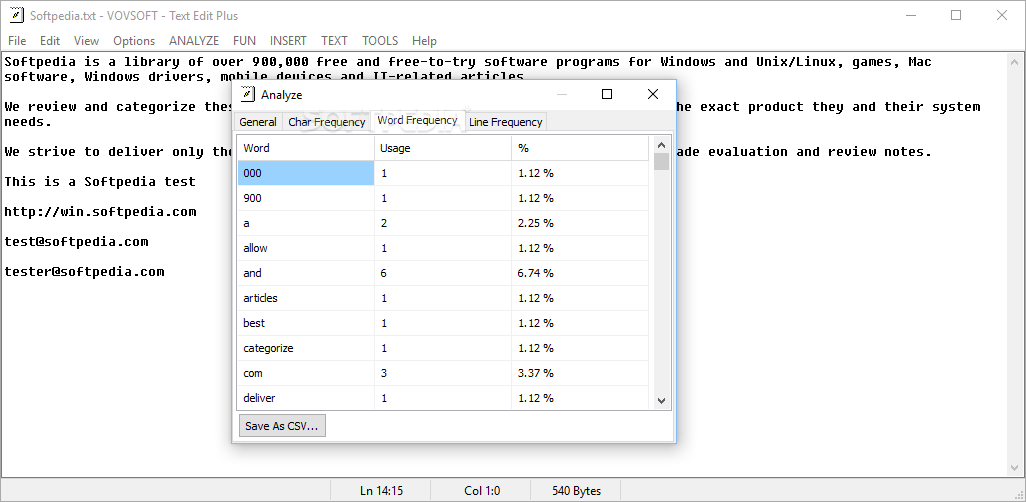Minimize the Text Edit Plus window

910,15
